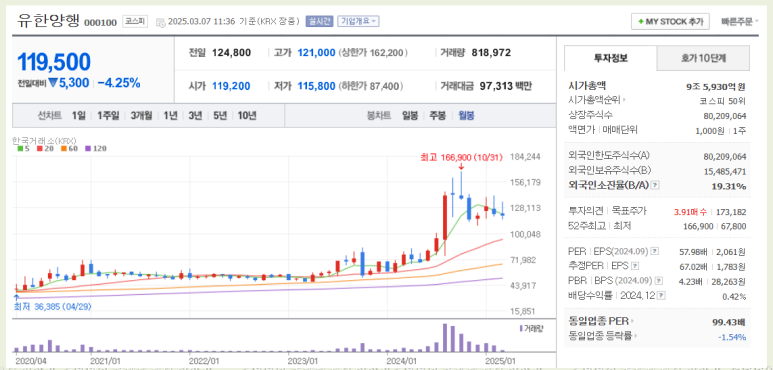The height and width of the screenshot is (370, 773).
Task: Click the help icon next to 추정PER EPS
Action: click(x=635, y=267)
